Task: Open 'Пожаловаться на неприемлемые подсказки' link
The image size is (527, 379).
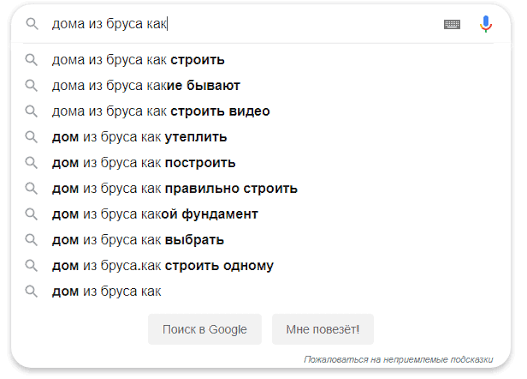Action: point(398,360)
